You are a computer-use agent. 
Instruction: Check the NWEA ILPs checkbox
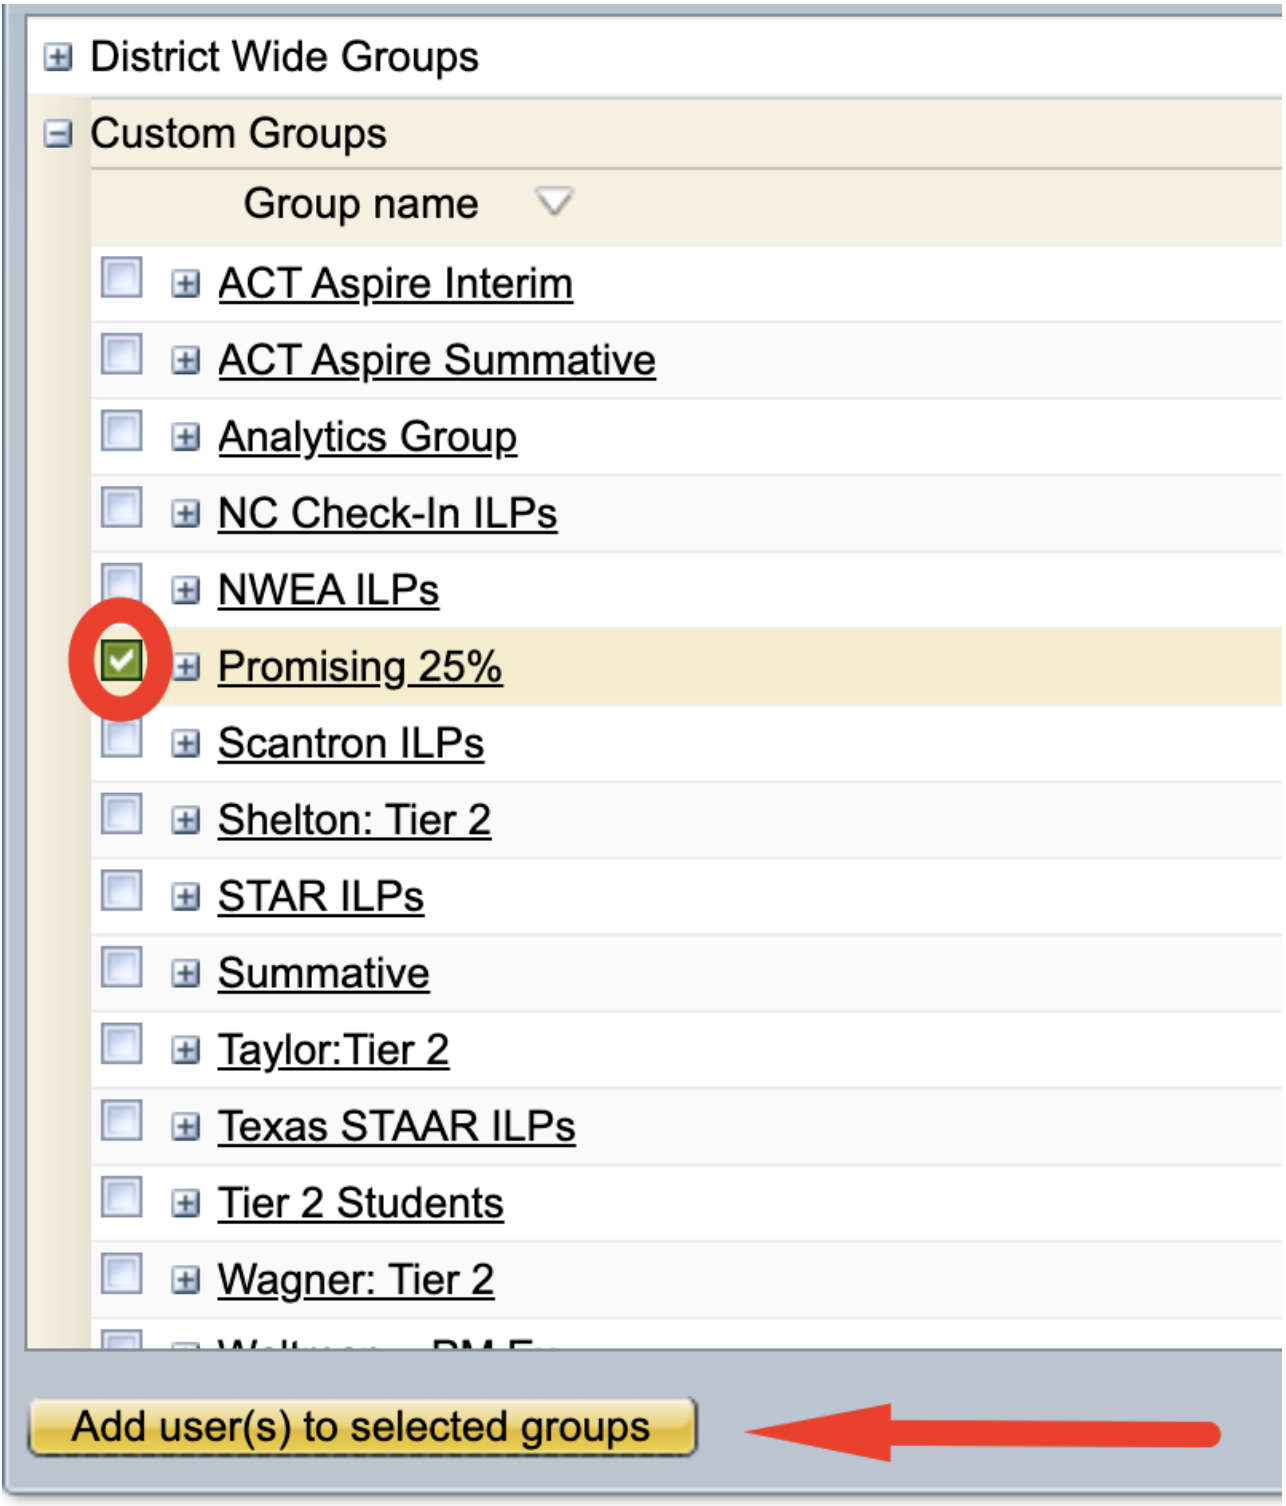[x=122, y=582]
